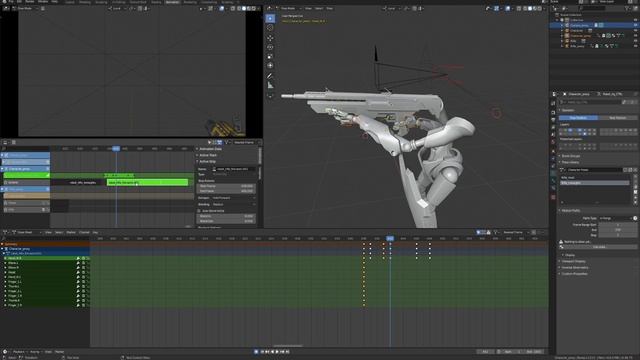Select the Scale tool in viewport toolbar
This screenshot has height=360, width=640.
270,56
